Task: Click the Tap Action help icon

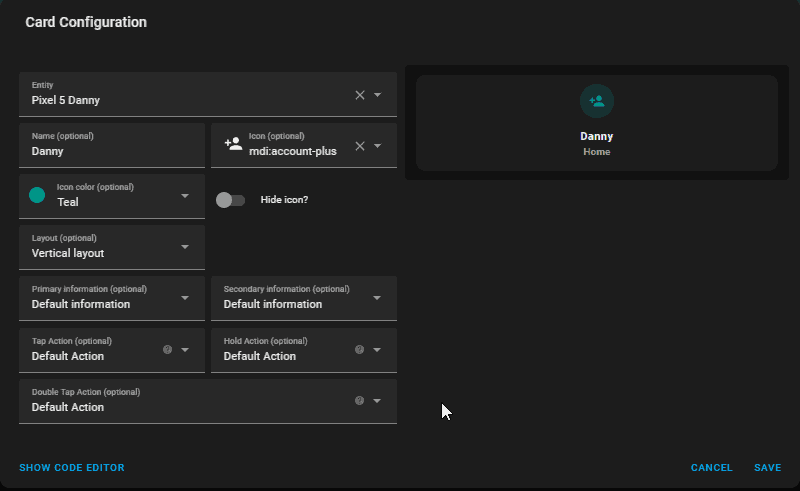Action: [167, 350]
